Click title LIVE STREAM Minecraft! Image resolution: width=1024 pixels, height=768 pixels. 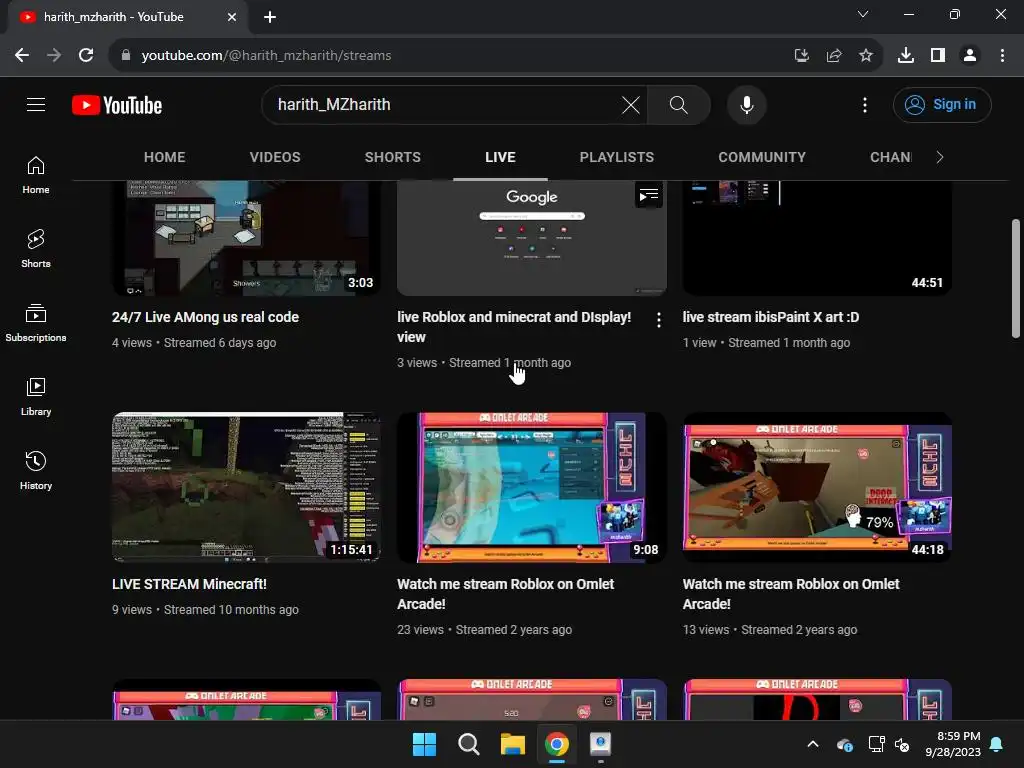(189, 584)
